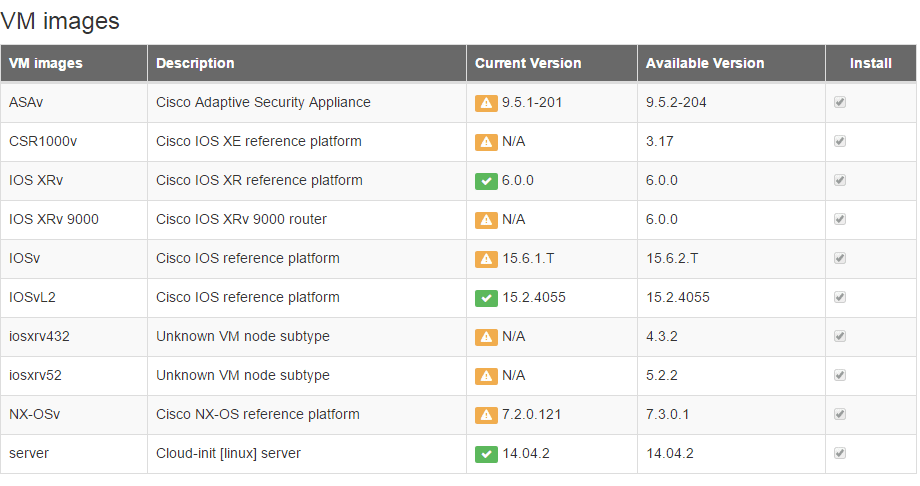
Task: Click the Install column header
Action: (870, 63)
